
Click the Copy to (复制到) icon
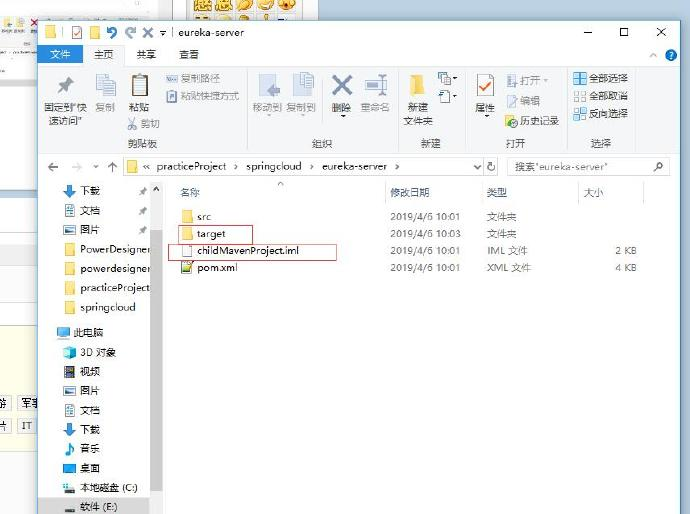point(303,84)
